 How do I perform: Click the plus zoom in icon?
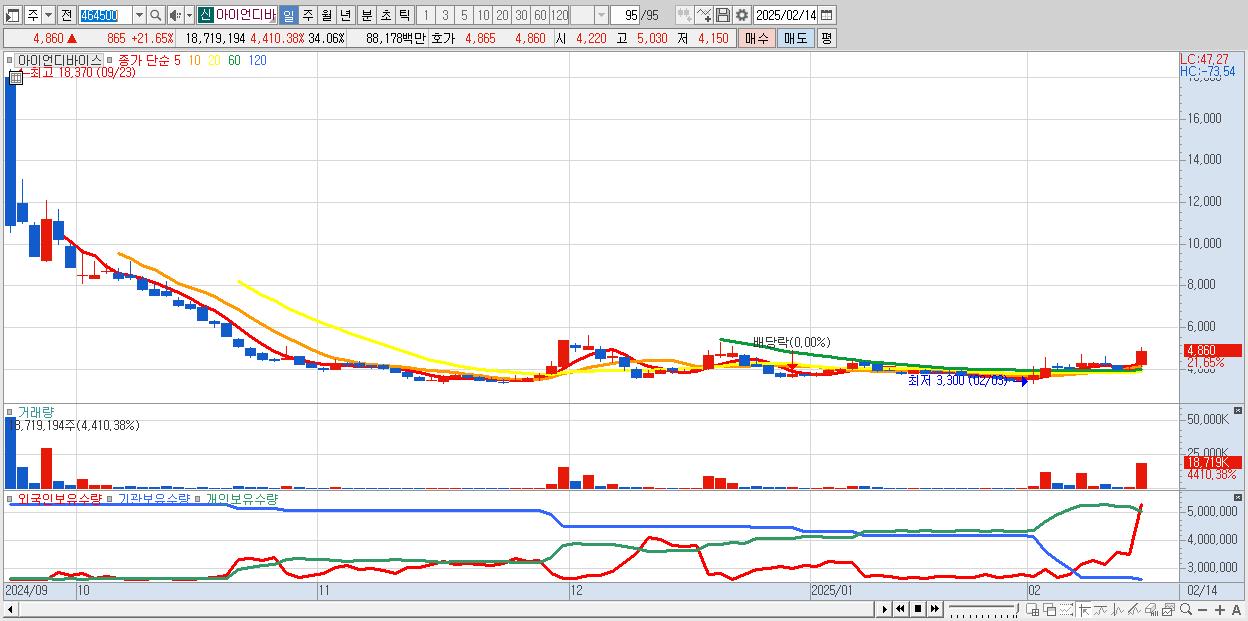click(1219, 610)
